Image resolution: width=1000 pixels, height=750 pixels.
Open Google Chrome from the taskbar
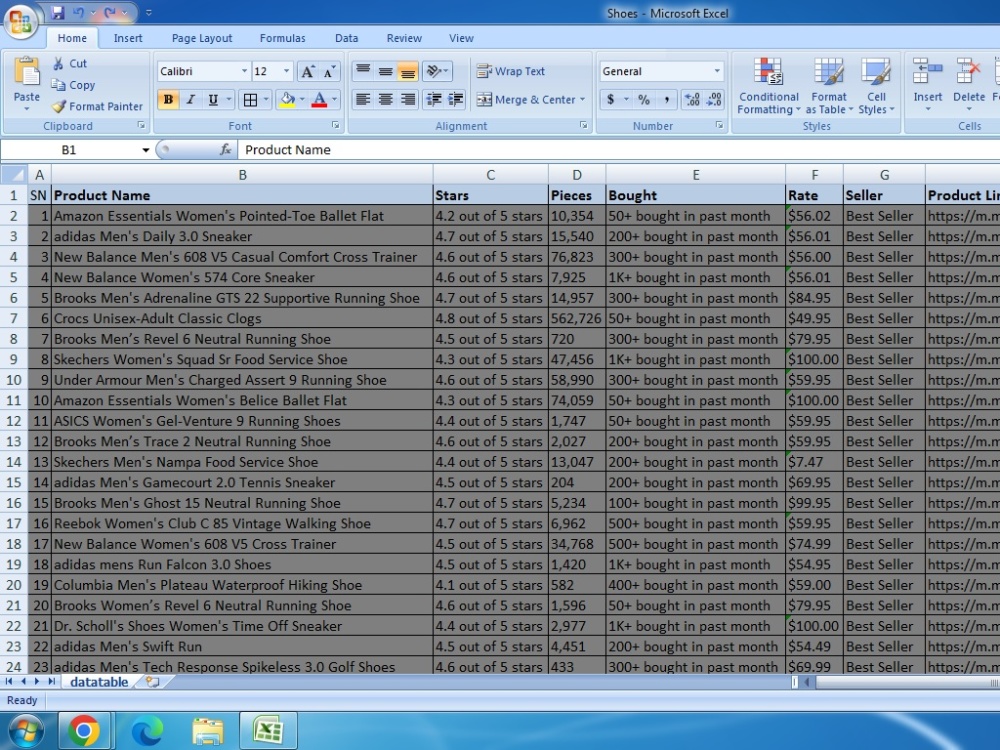pos(84,730)
